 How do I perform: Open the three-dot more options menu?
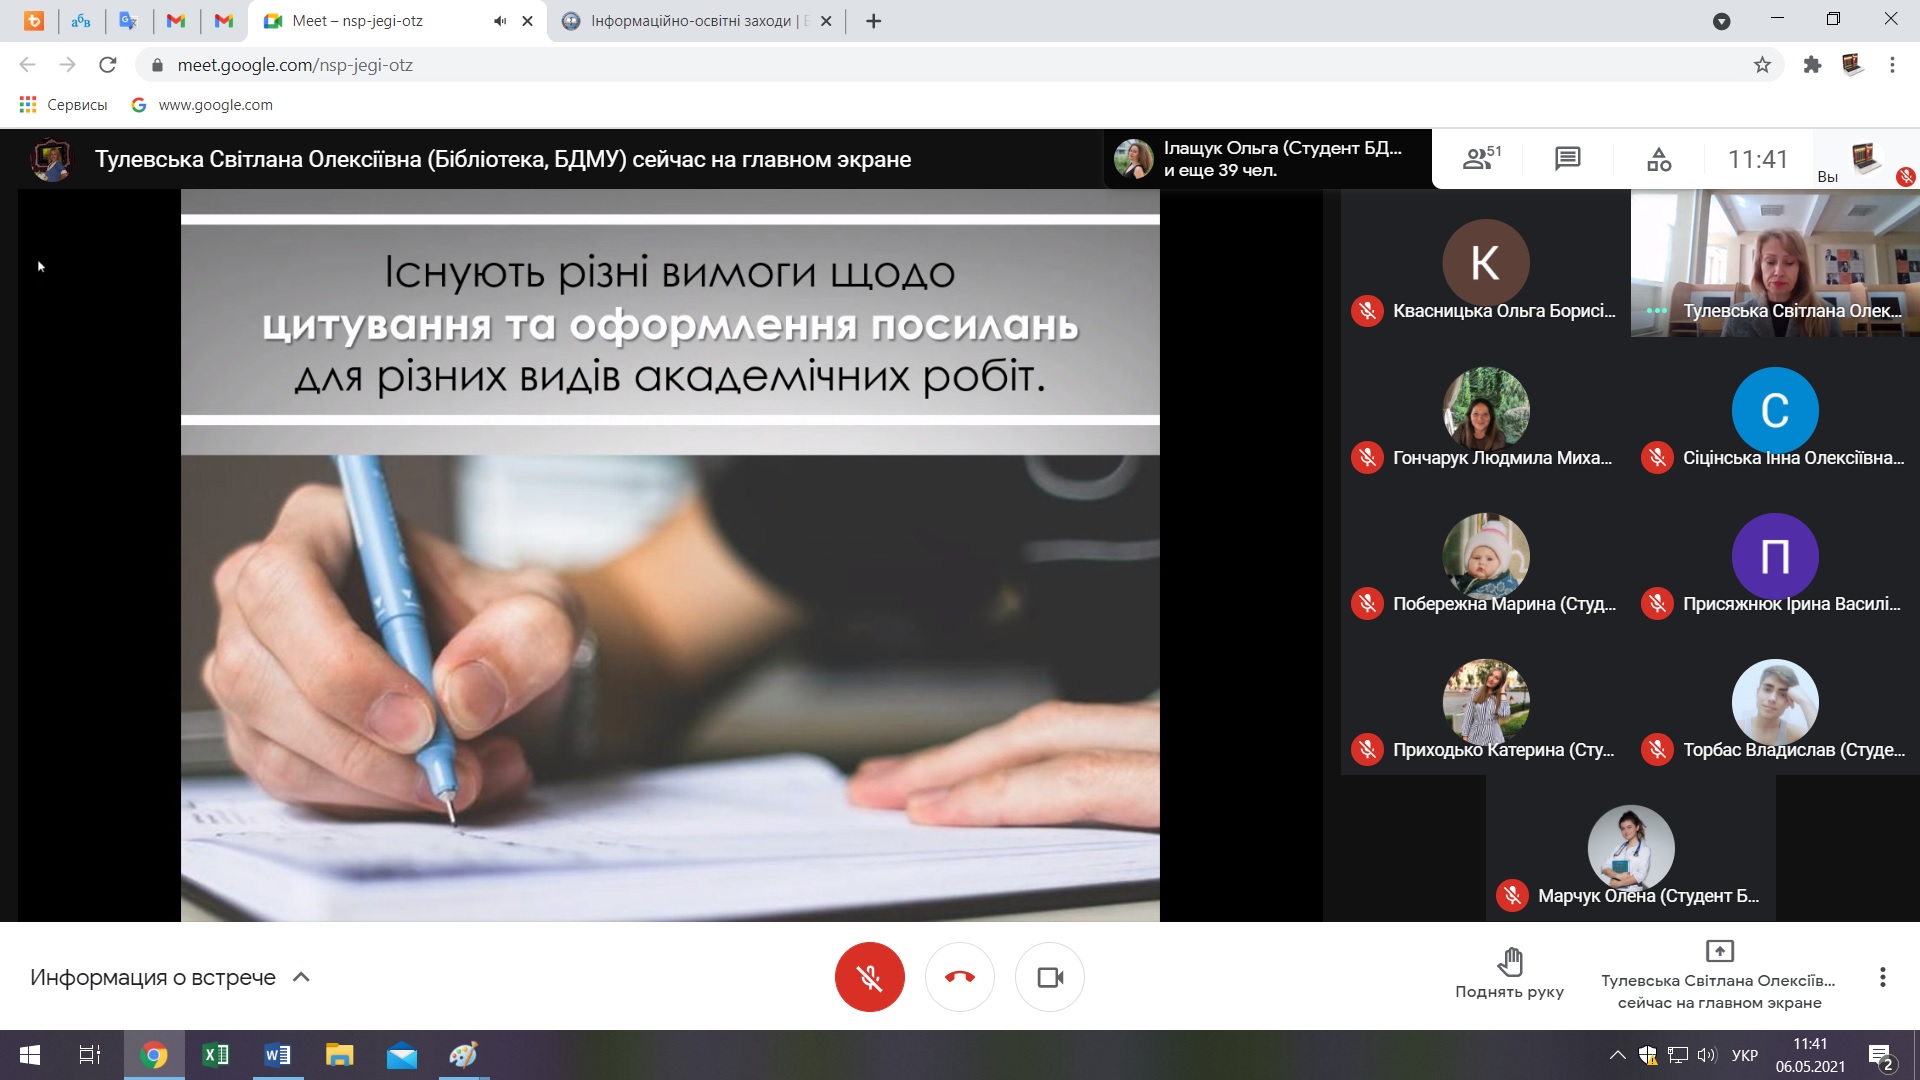point(1882,977)
